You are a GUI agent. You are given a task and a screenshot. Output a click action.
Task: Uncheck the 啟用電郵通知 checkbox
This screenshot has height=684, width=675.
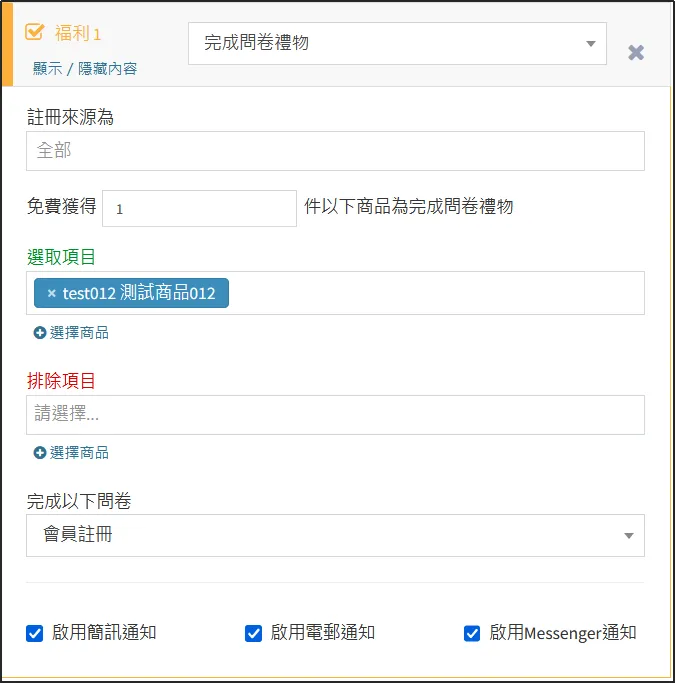point(254,633)
